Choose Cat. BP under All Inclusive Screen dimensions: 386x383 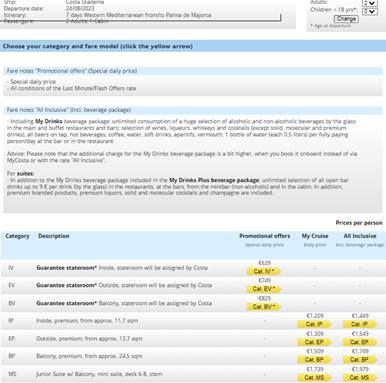[359, 360]
